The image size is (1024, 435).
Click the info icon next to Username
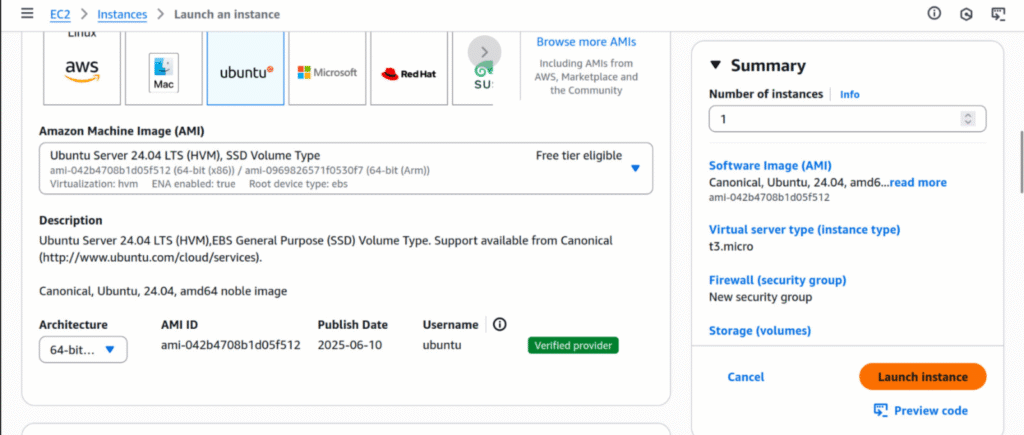point(500,325)
